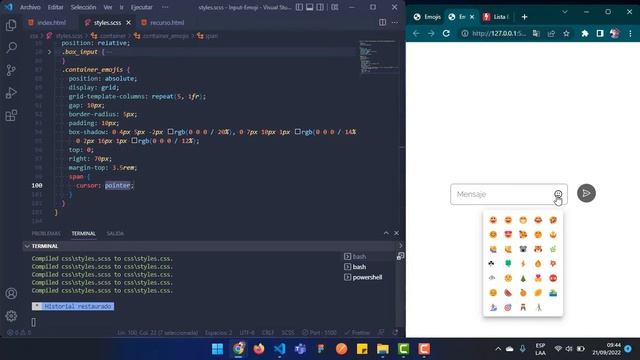Open the overflow menu in VS Code menu bar
Viewport: 640px width, 360px height.
click(x=165, y=7)
